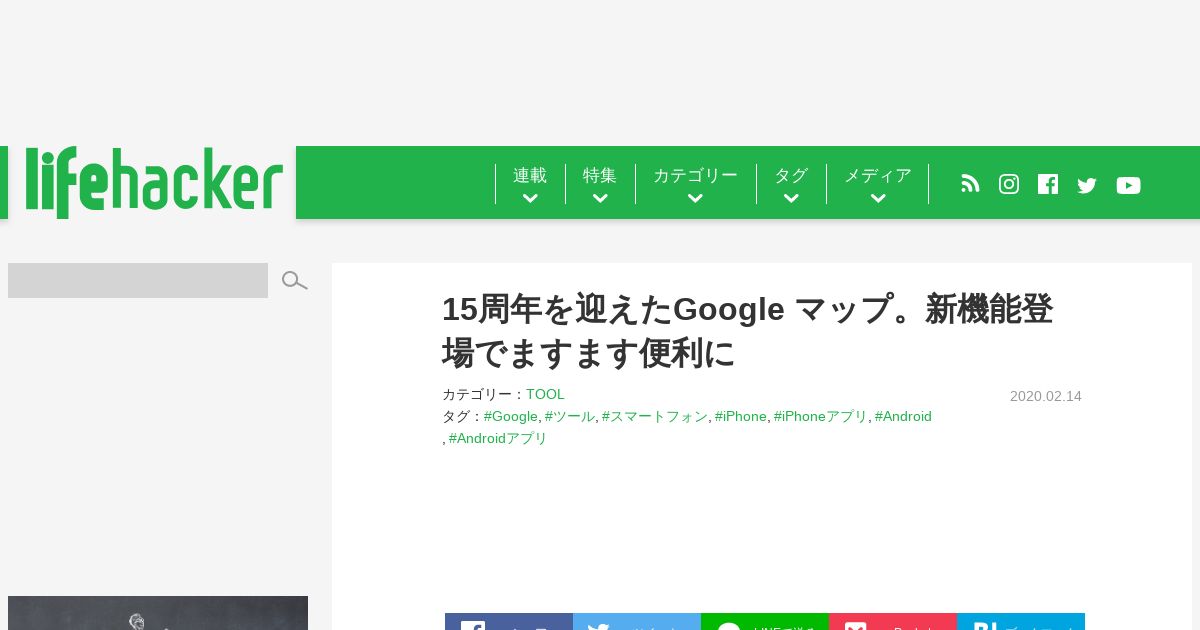Click the lifehacker logo
The width and height of the screenshot is (1200, 630).
click(x=154, y=183)
